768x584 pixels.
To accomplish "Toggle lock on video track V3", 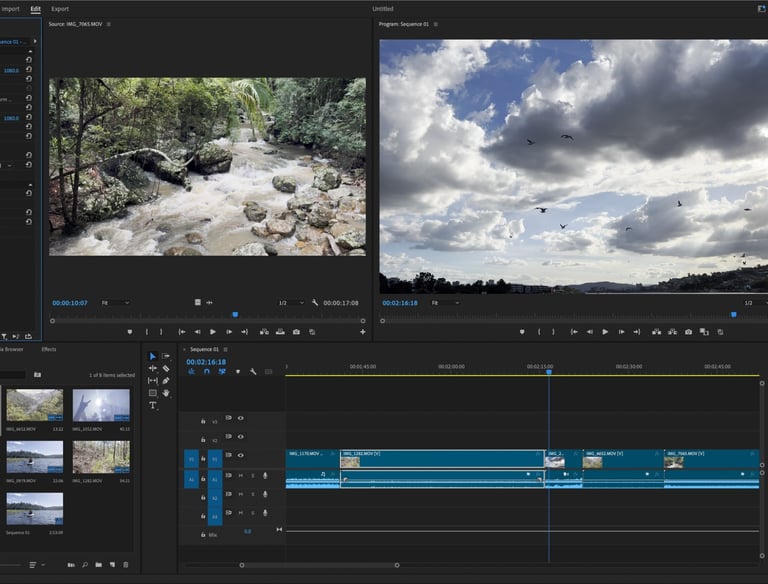I will [x=203, y=421].
